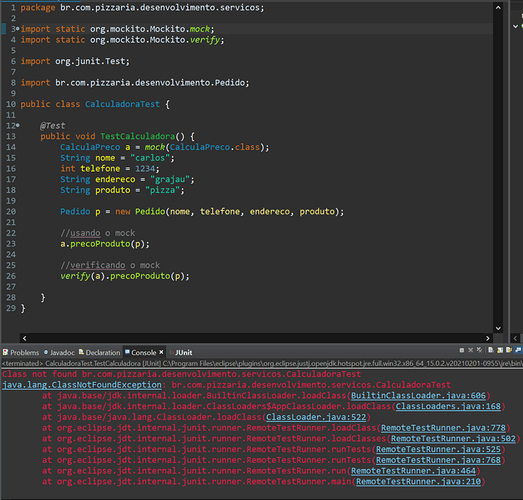
Task: Remove all terminated launches with the double X icon
Action: click(x=479, y=350)
